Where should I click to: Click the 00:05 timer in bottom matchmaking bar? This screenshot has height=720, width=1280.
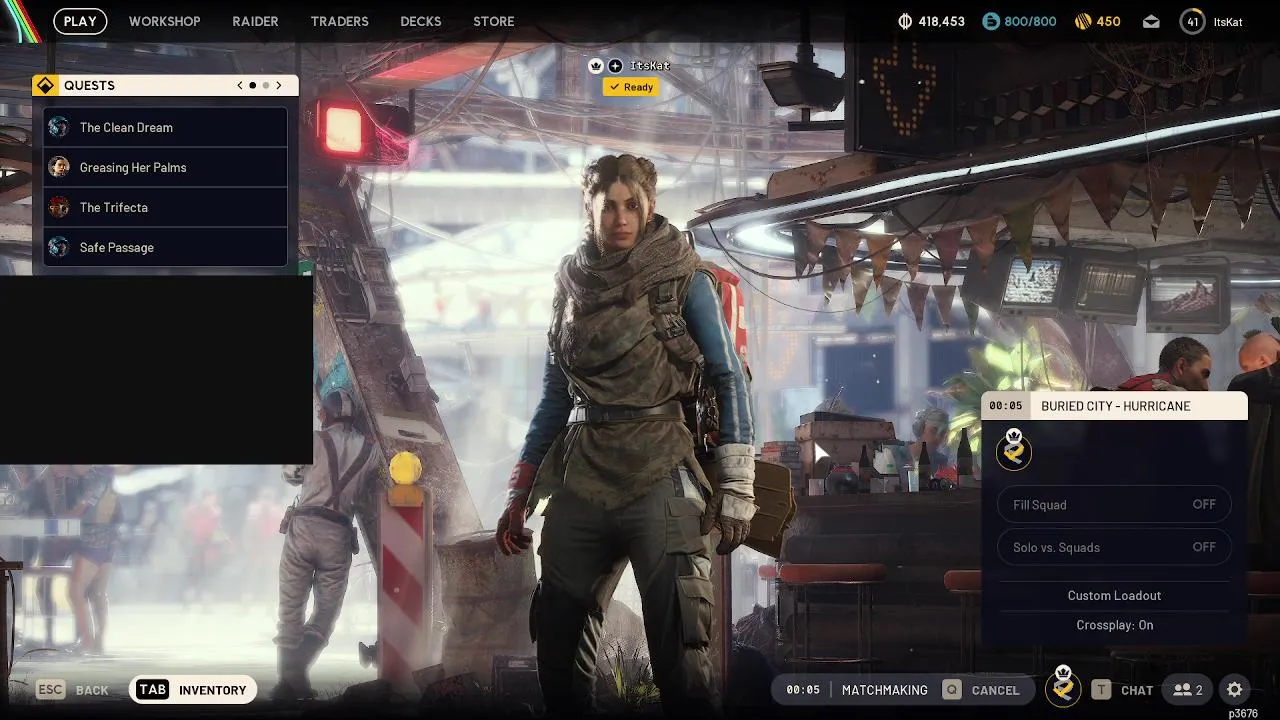coord(803,690)
